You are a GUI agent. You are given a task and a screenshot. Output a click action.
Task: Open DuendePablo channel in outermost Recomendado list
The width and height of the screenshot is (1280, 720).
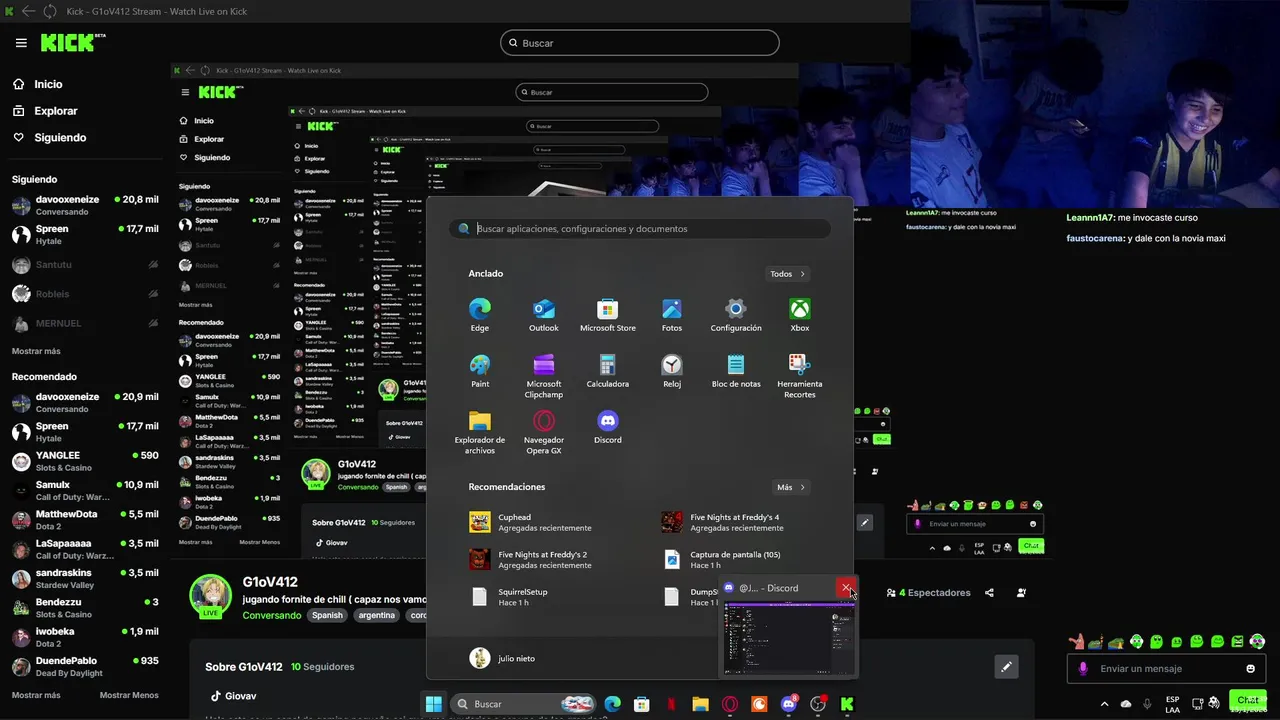tap(85, 667)
